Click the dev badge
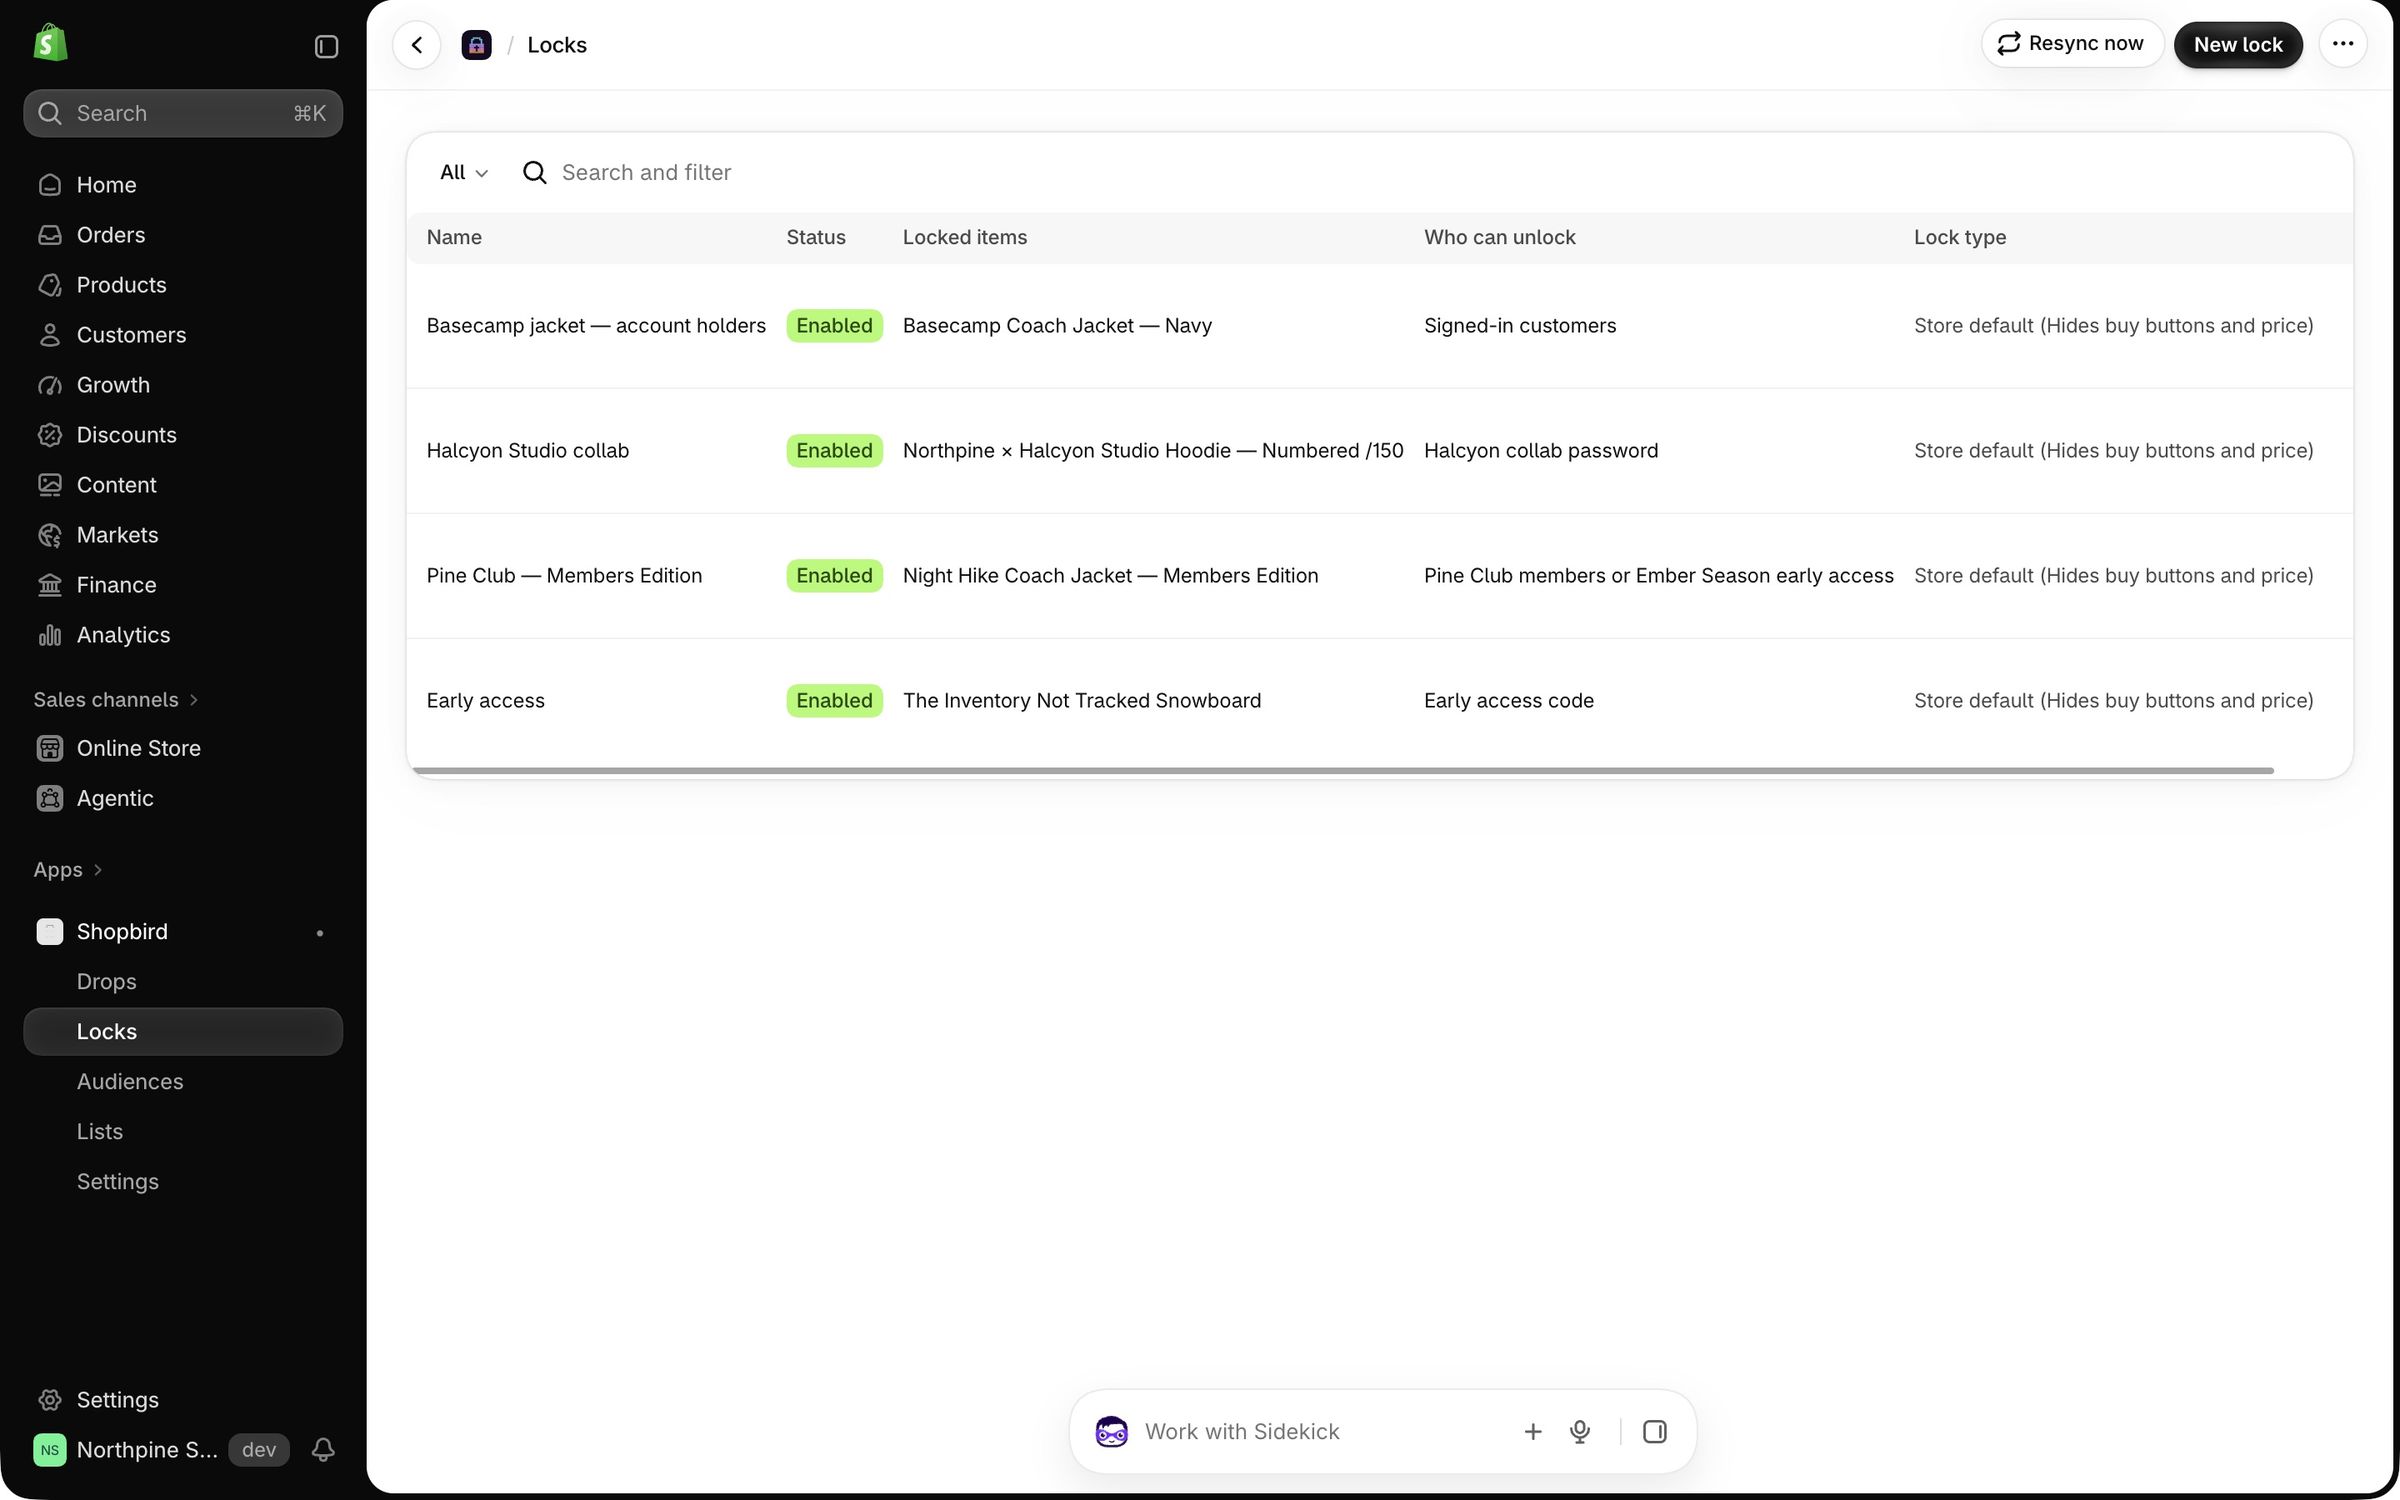This screenshot has height=1500, width=2400. click(259, 1450)
